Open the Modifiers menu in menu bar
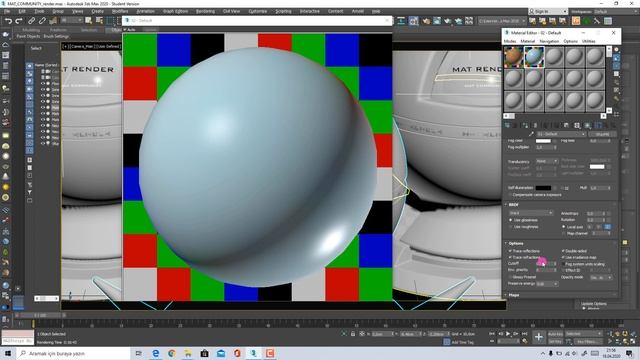This screenshot has width=640, height=360. [120, 11]
